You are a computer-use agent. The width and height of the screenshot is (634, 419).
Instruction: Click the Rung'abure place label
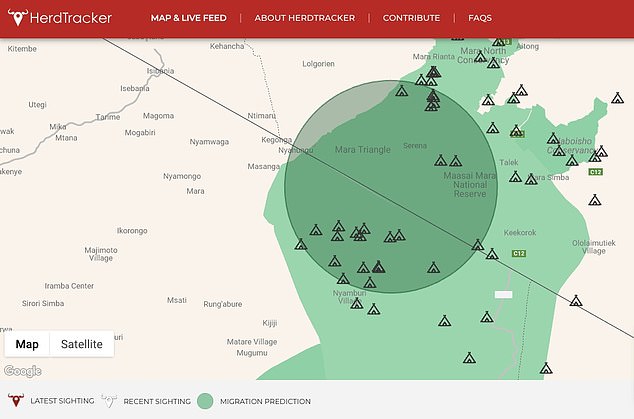click(223, 304)
